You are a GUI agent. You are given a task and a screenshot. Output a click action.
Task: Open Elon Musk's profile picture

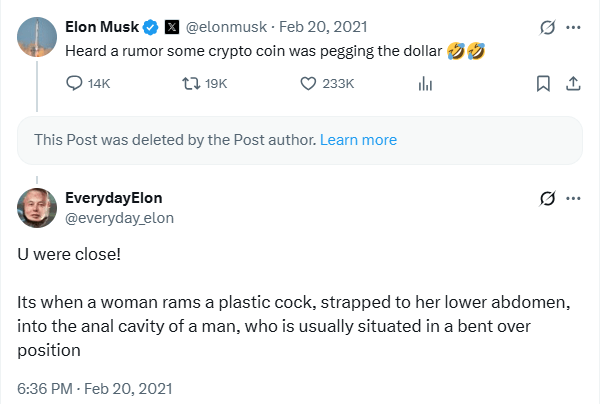coord(36,37)
